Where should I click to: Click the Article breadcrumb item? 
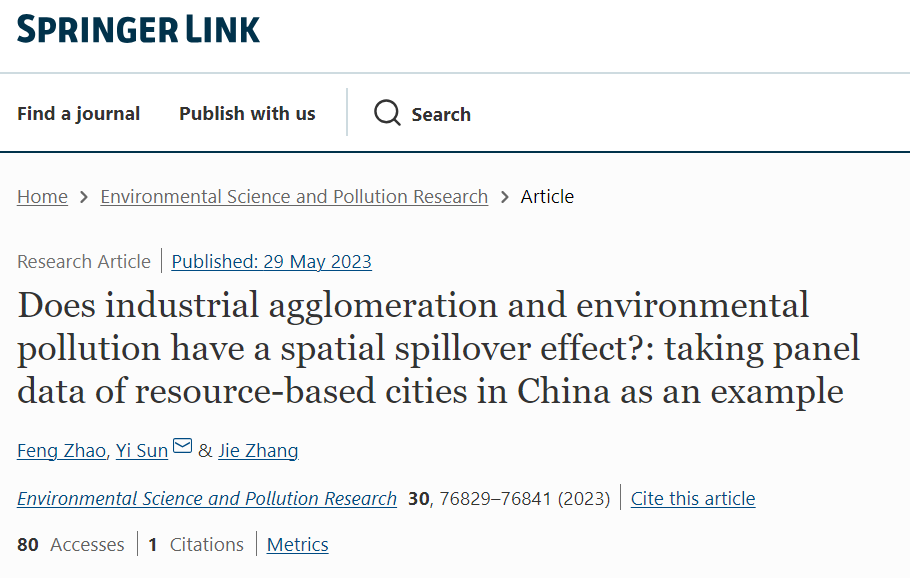[x=547, y=197]
